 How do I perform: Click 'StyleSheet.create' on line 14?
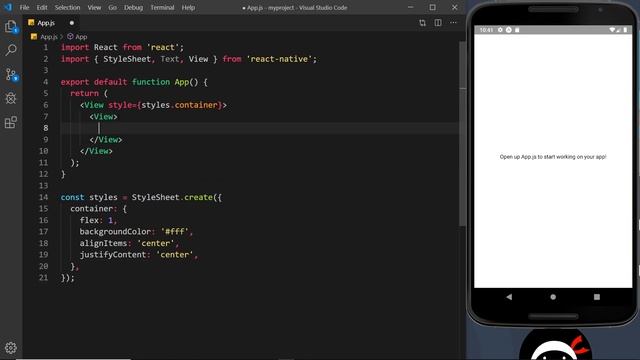(x=172, y=197)
